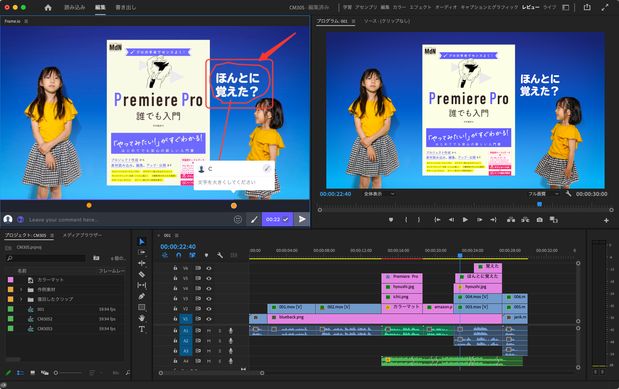Viewport: 619px width, 389px height.
Task: Open the playback resolution dropdown
Action: [x=543, y=194]
